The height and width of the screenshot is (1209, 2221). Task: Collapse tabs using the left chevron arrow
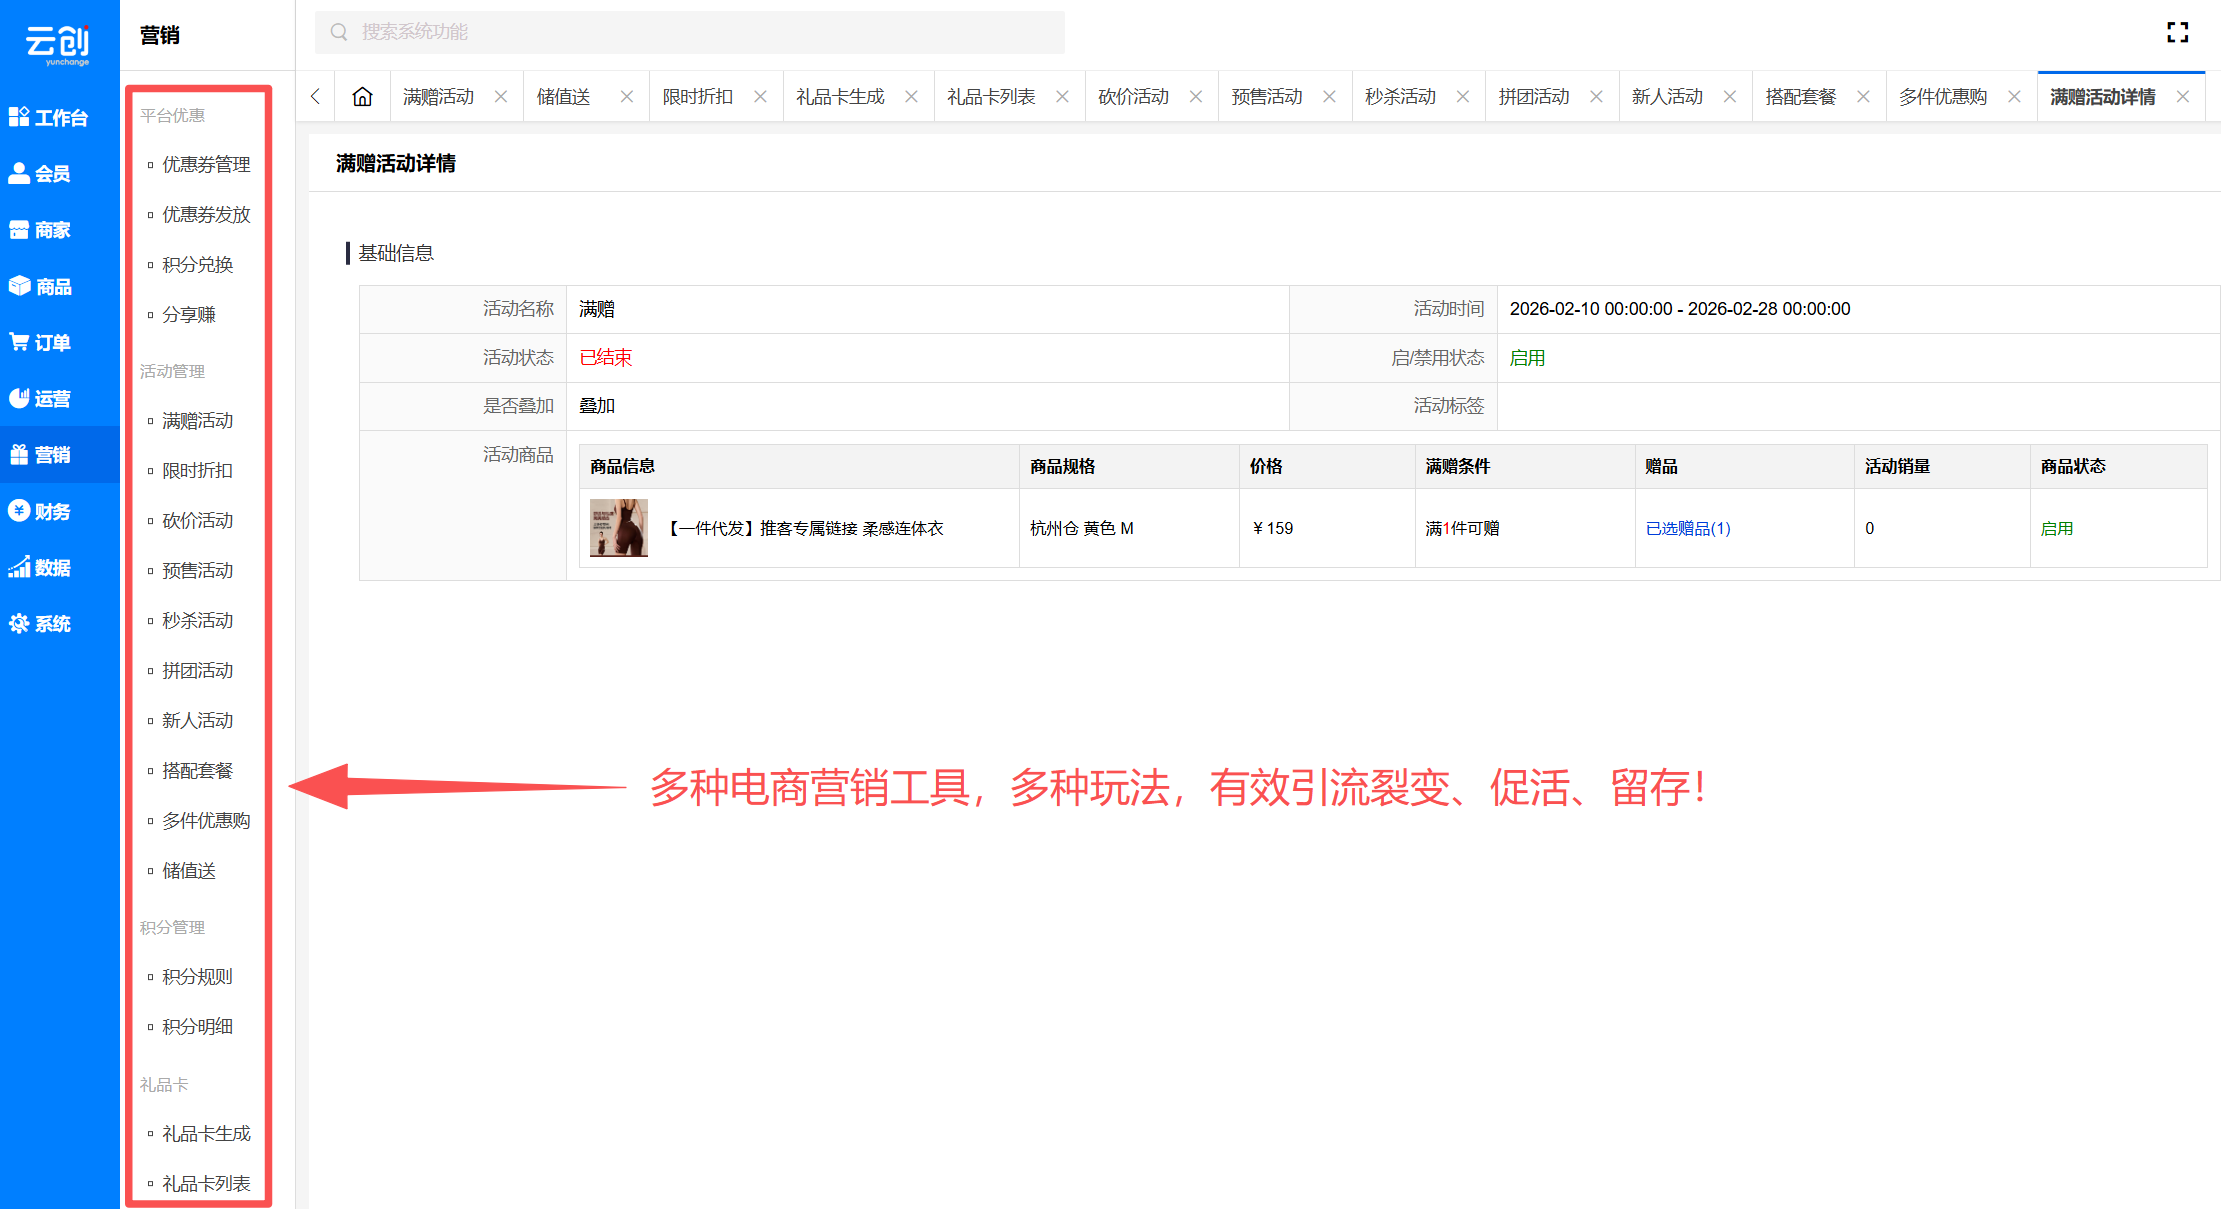click(x=315, y=96)
